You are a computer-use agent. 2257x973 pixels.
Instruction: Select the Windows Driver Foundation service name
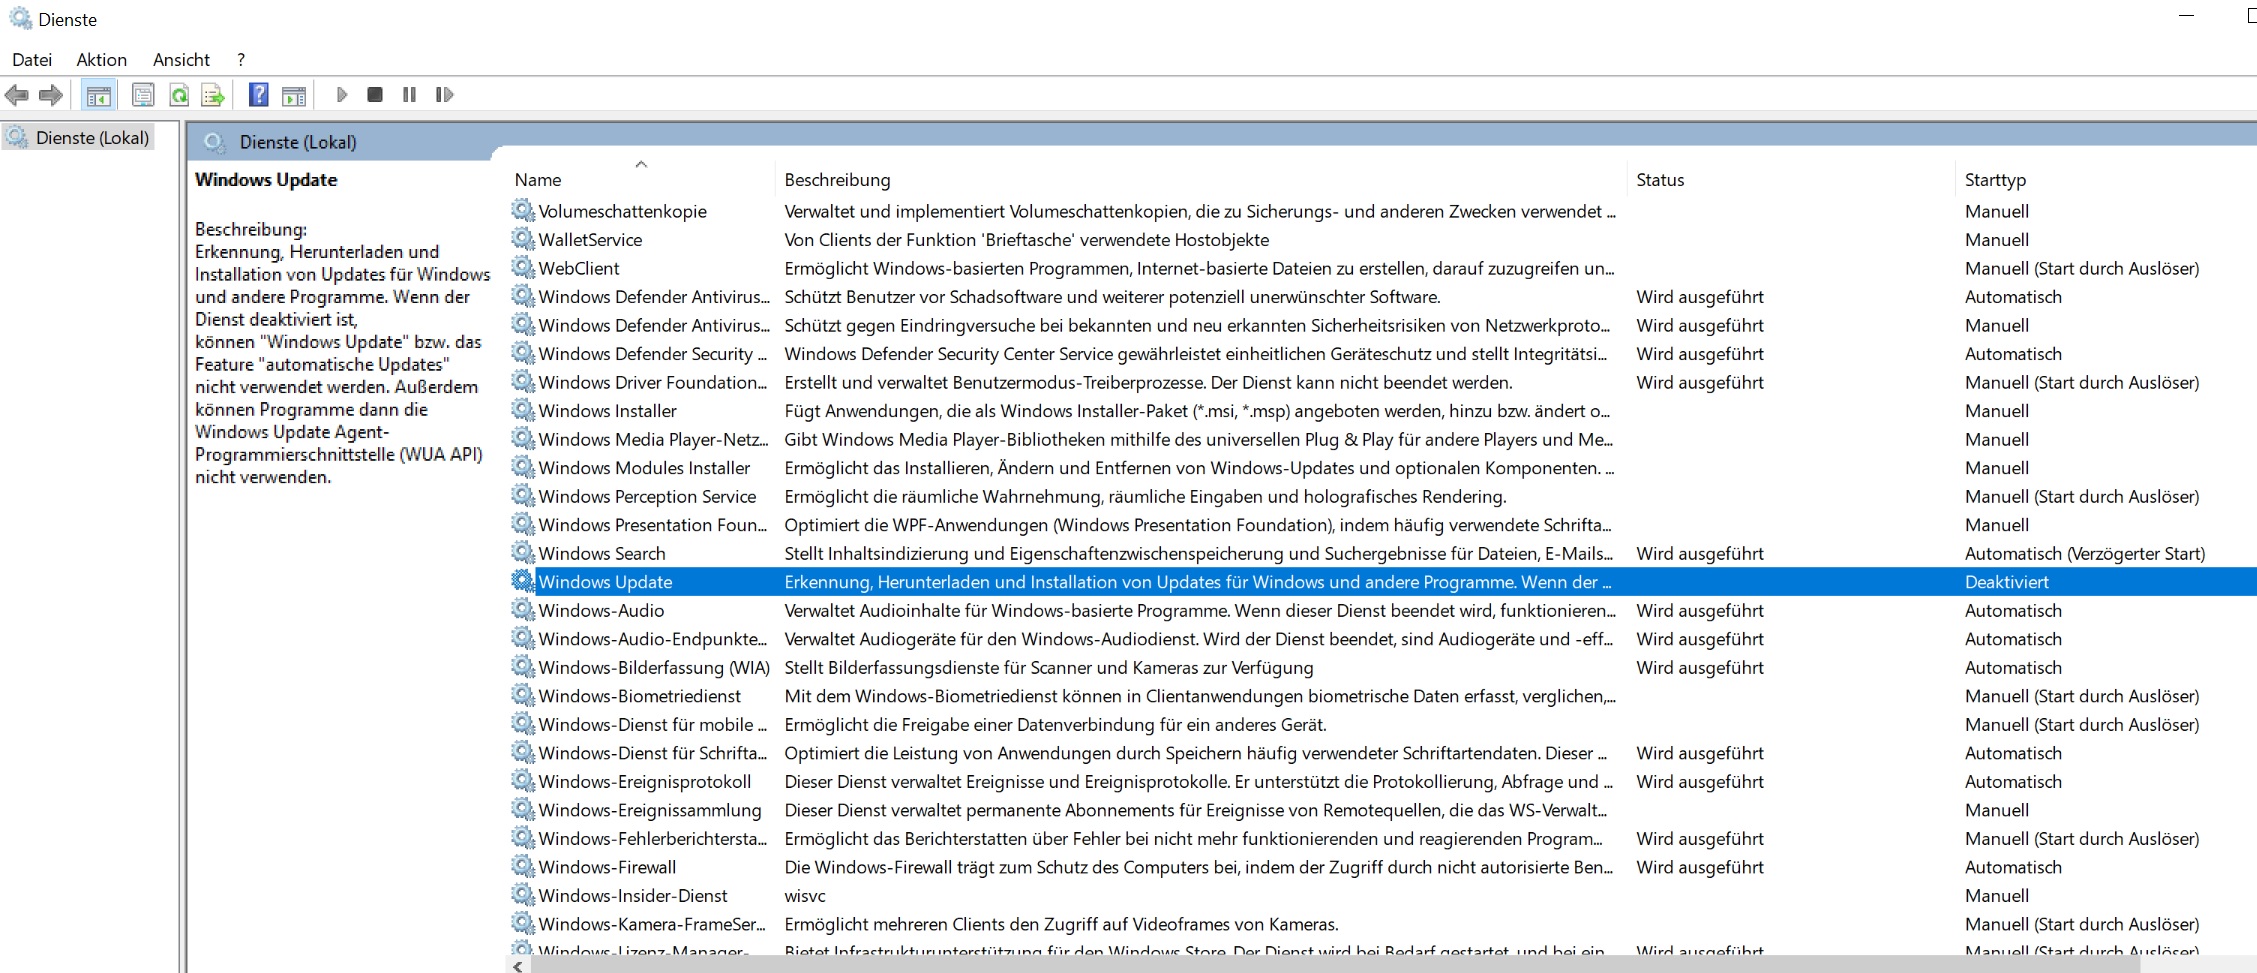pos(653,382)
